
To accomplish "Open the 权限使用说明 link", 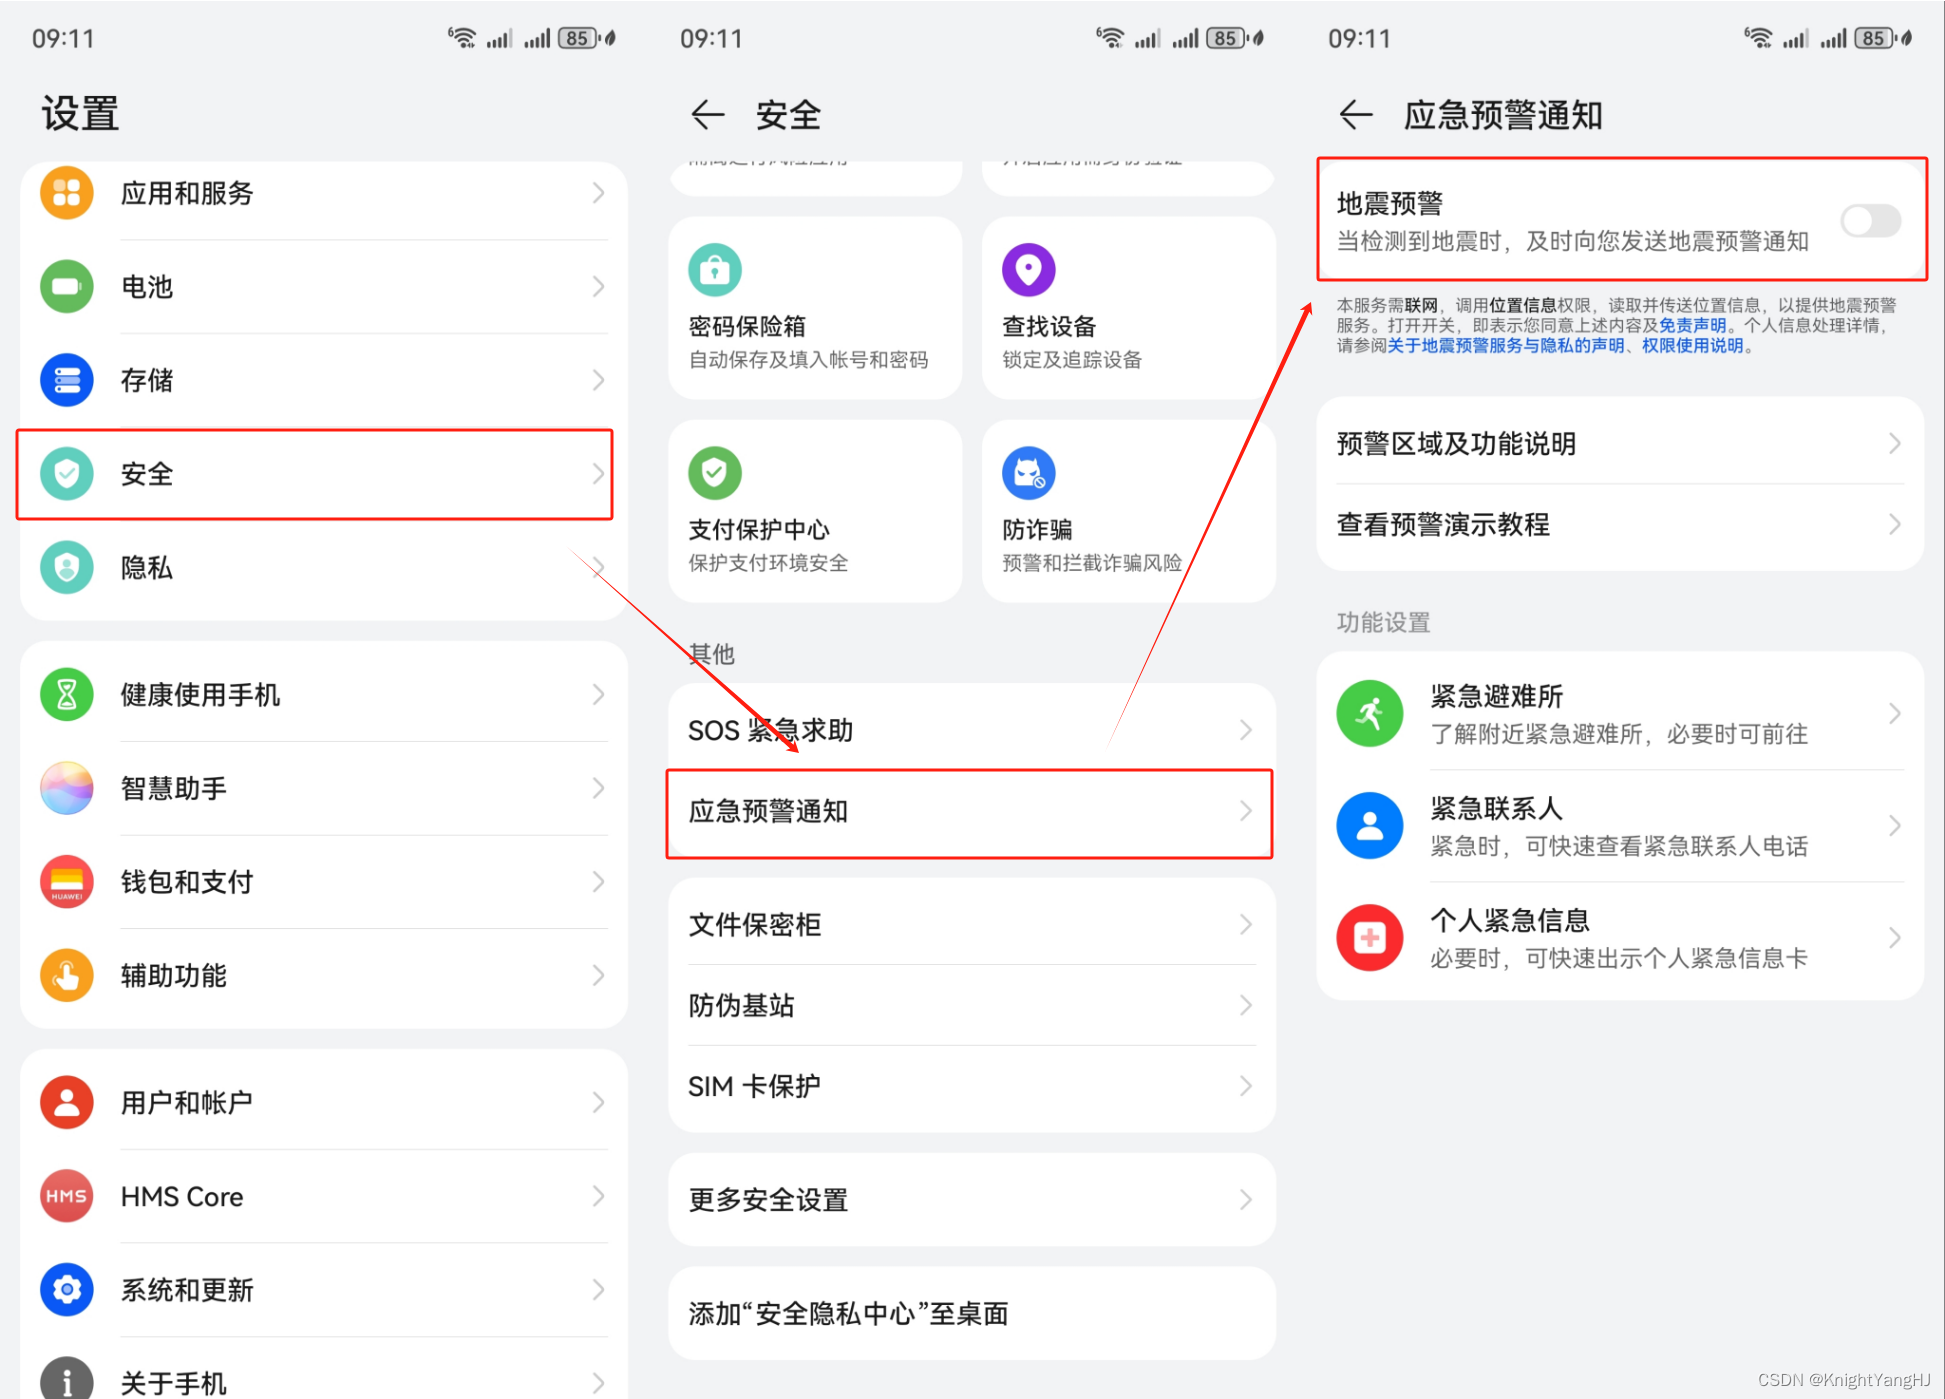I will click(1692, 346).
